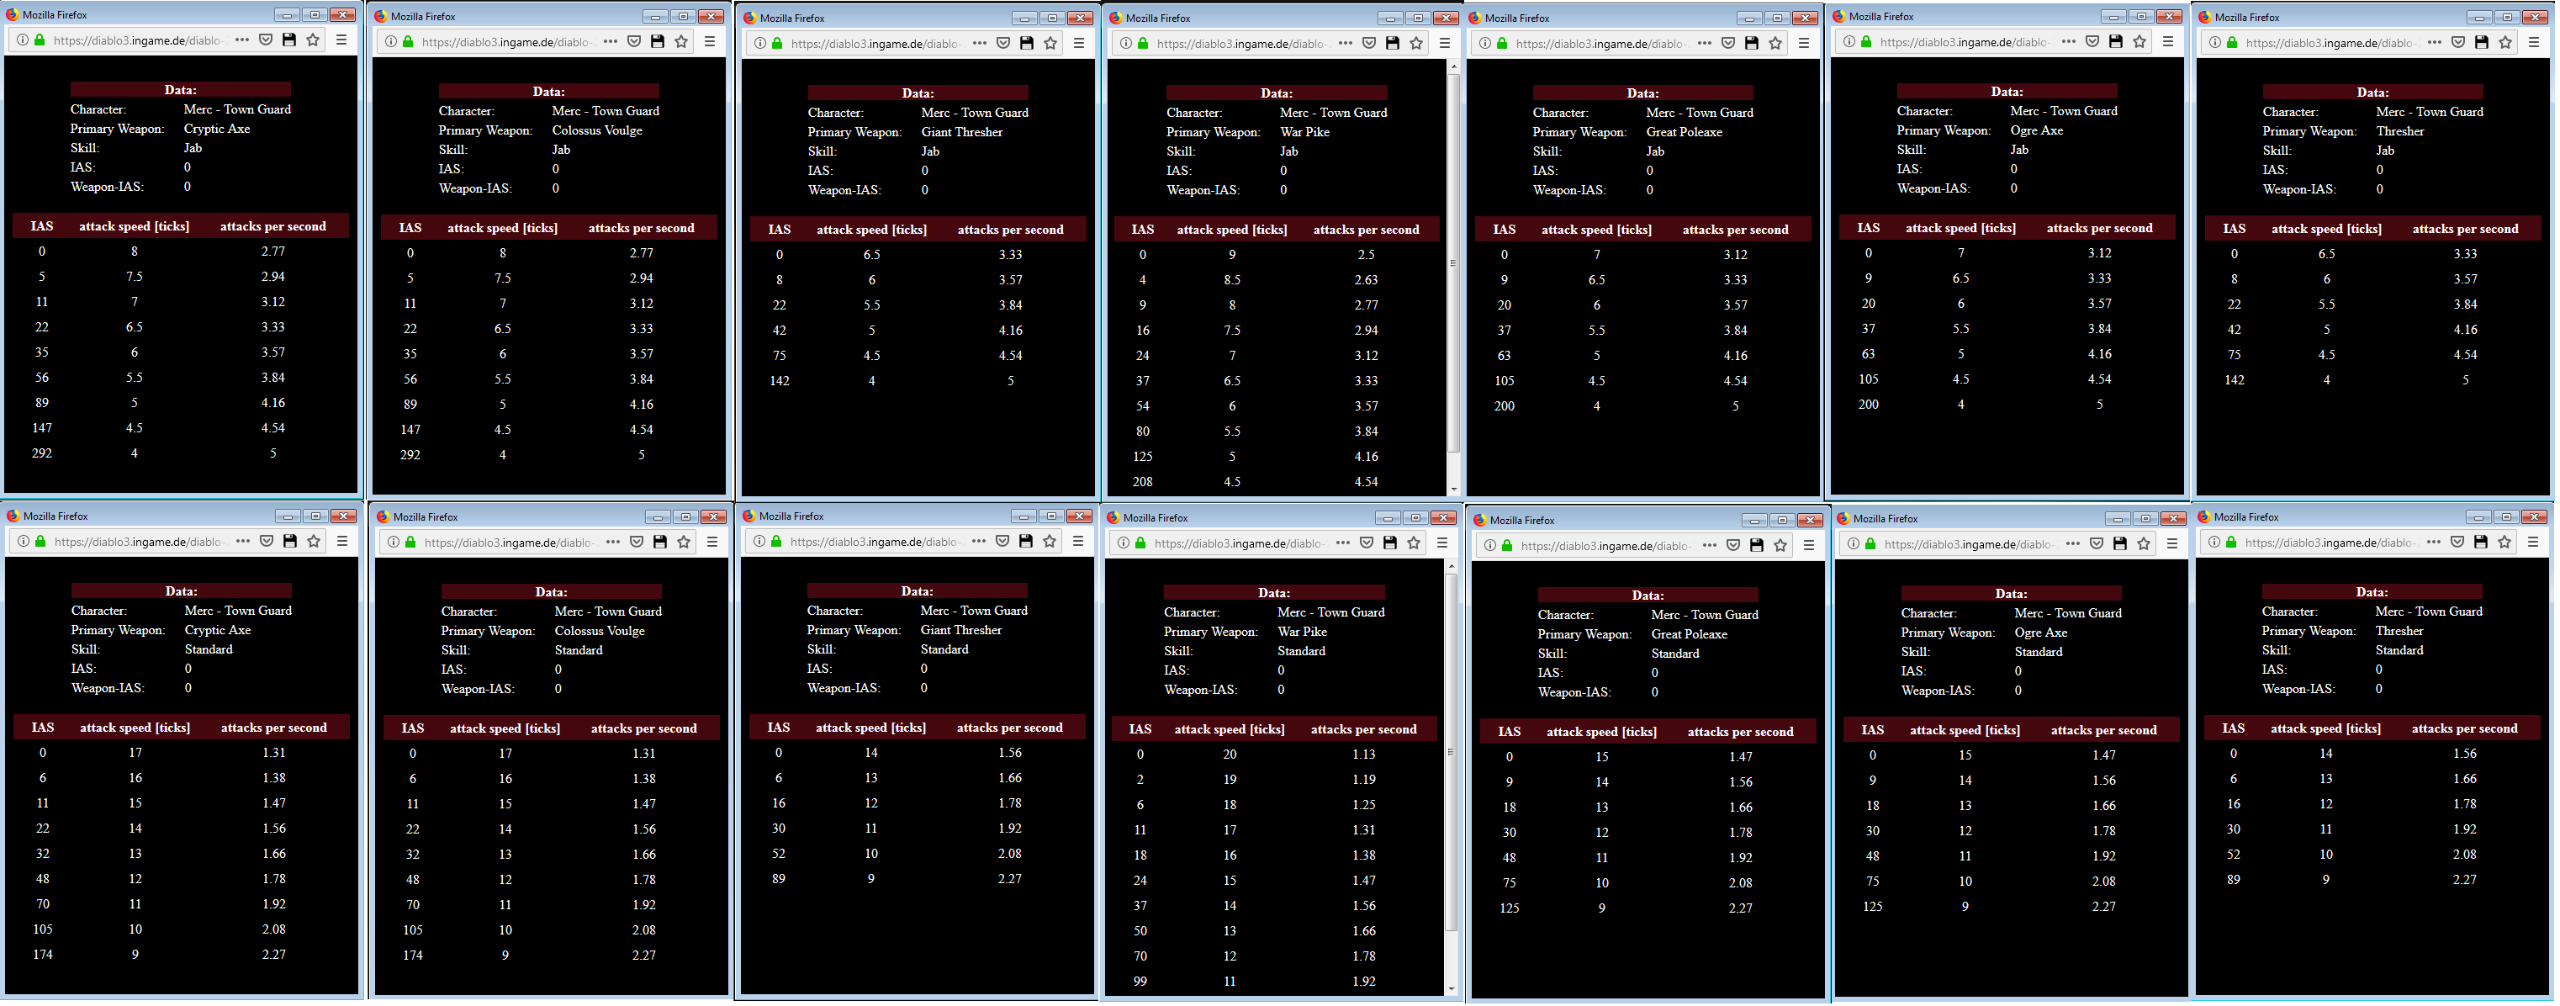Click save icon in Colossus Voulge Jab window
The width and height of the screenshot is (2560, 1006).
(657, 42)
